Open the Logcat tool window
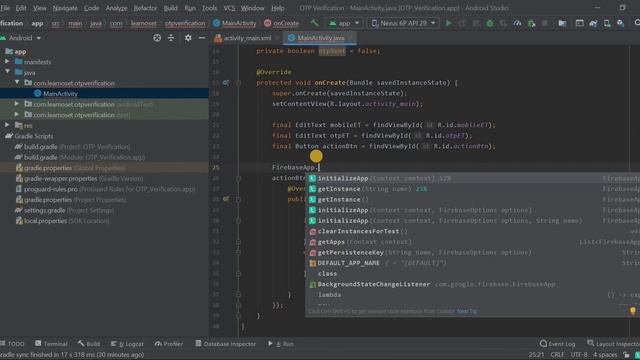This screenshot has height=360, width=640. pos(127,344)
